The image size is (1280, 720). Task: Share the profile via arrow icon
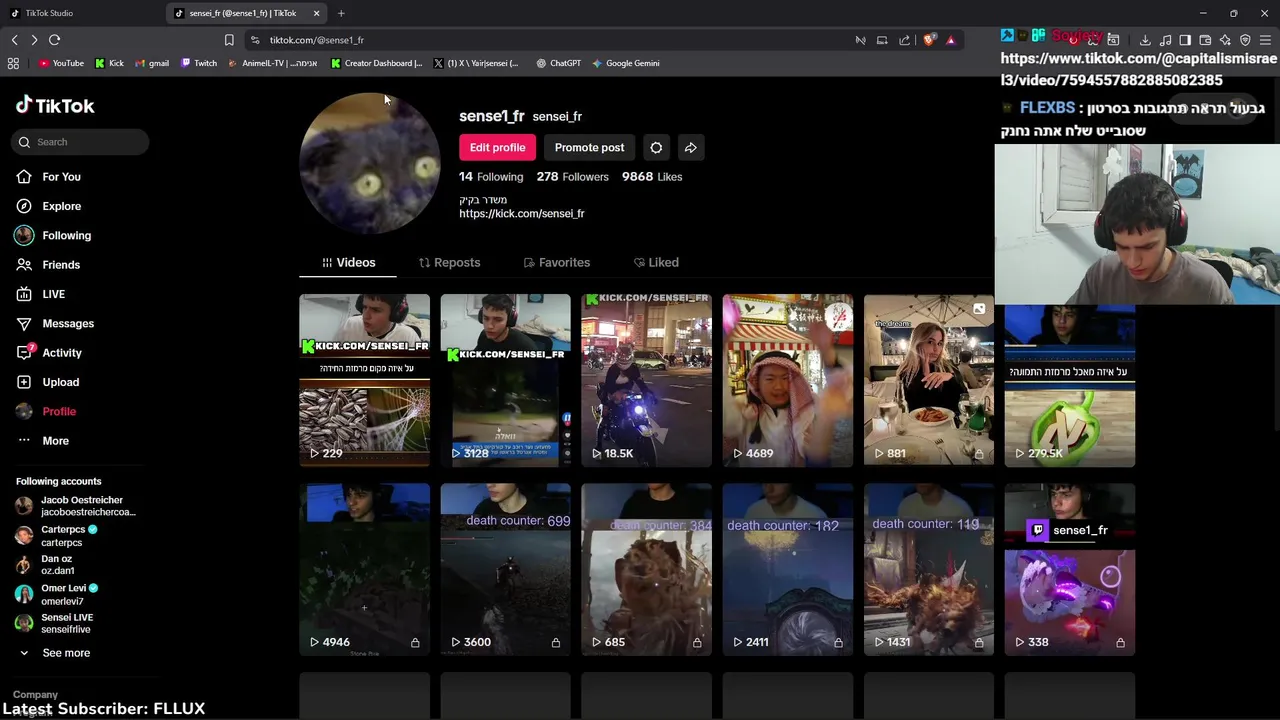691,148
